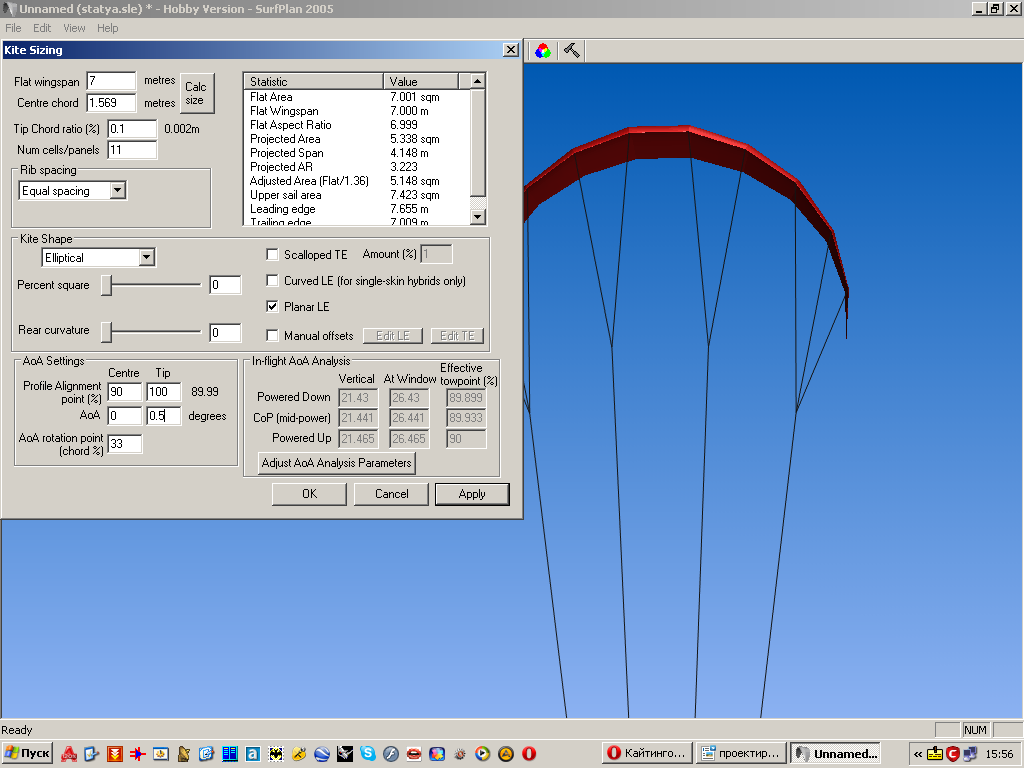Uncheck the Planar LE checkbox
Viewport: 1024px width, 768px height.
[x=273, y=306]
